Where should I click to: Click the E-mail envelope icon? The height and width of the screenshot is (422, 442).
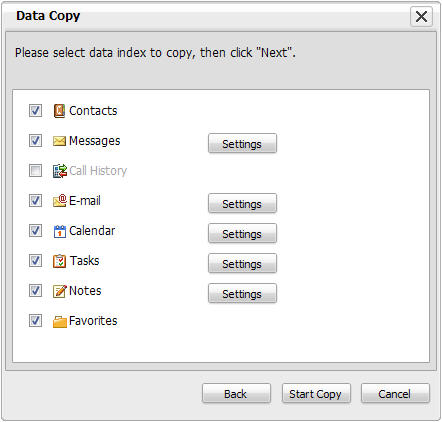[60, 201]
